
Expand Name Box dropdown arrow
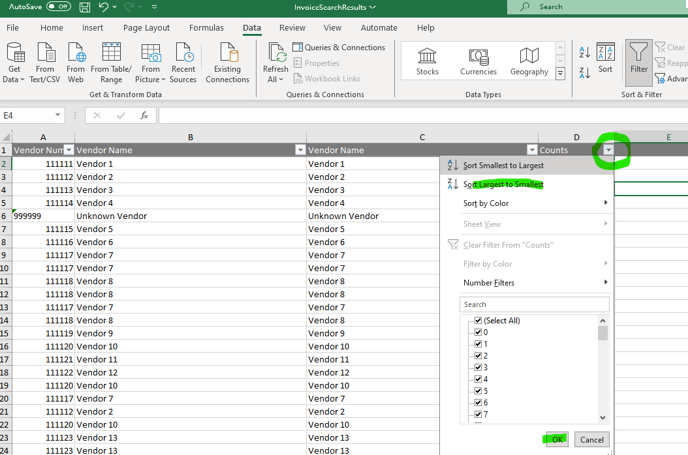coord(57,115)
